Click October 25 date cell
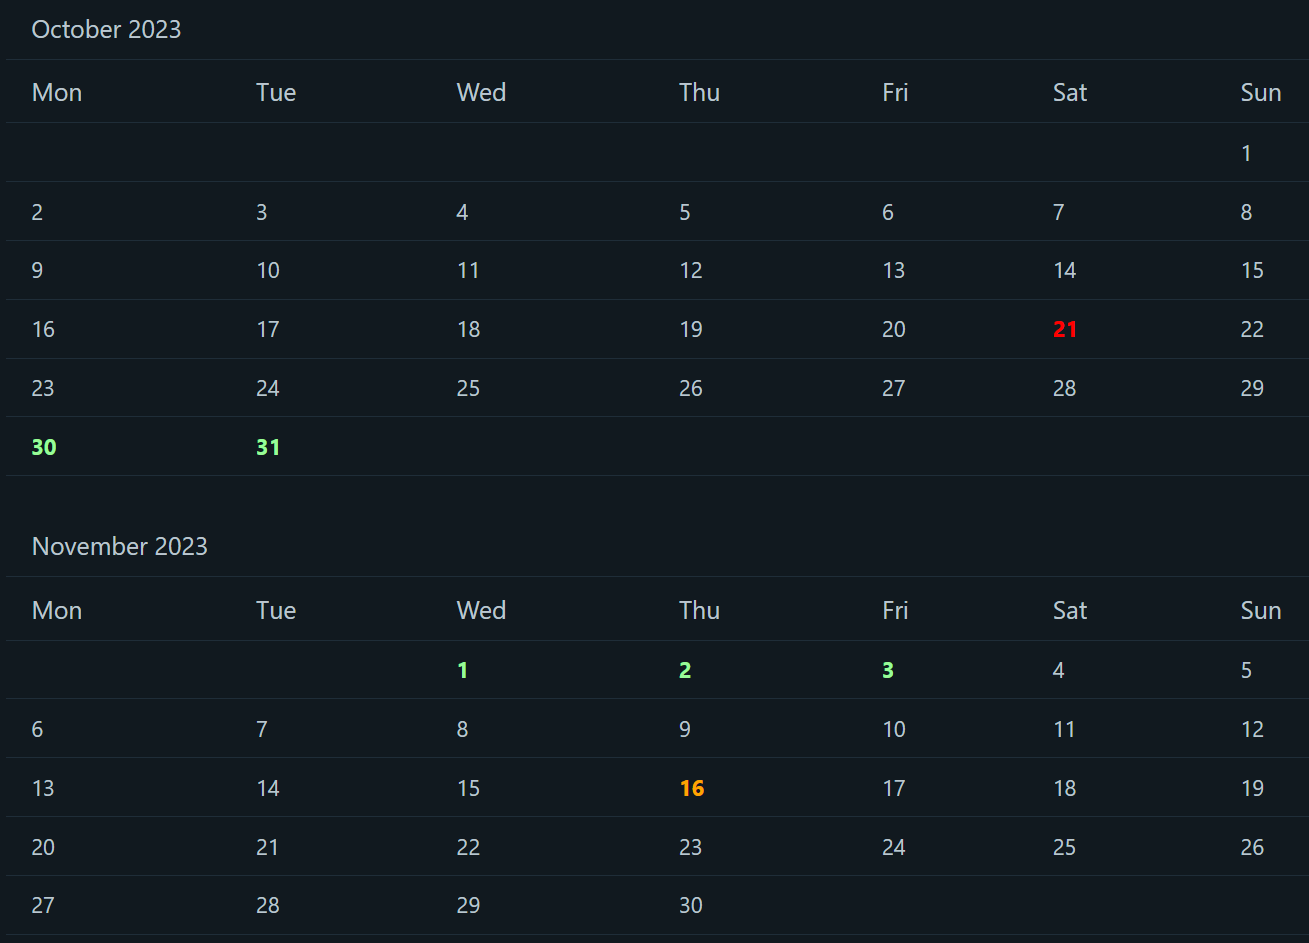 468,388
